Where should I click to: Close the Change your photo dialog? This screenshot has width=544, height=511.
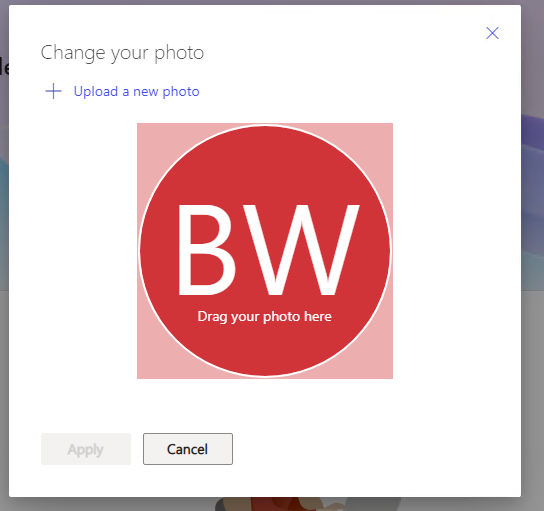[492, 33]
